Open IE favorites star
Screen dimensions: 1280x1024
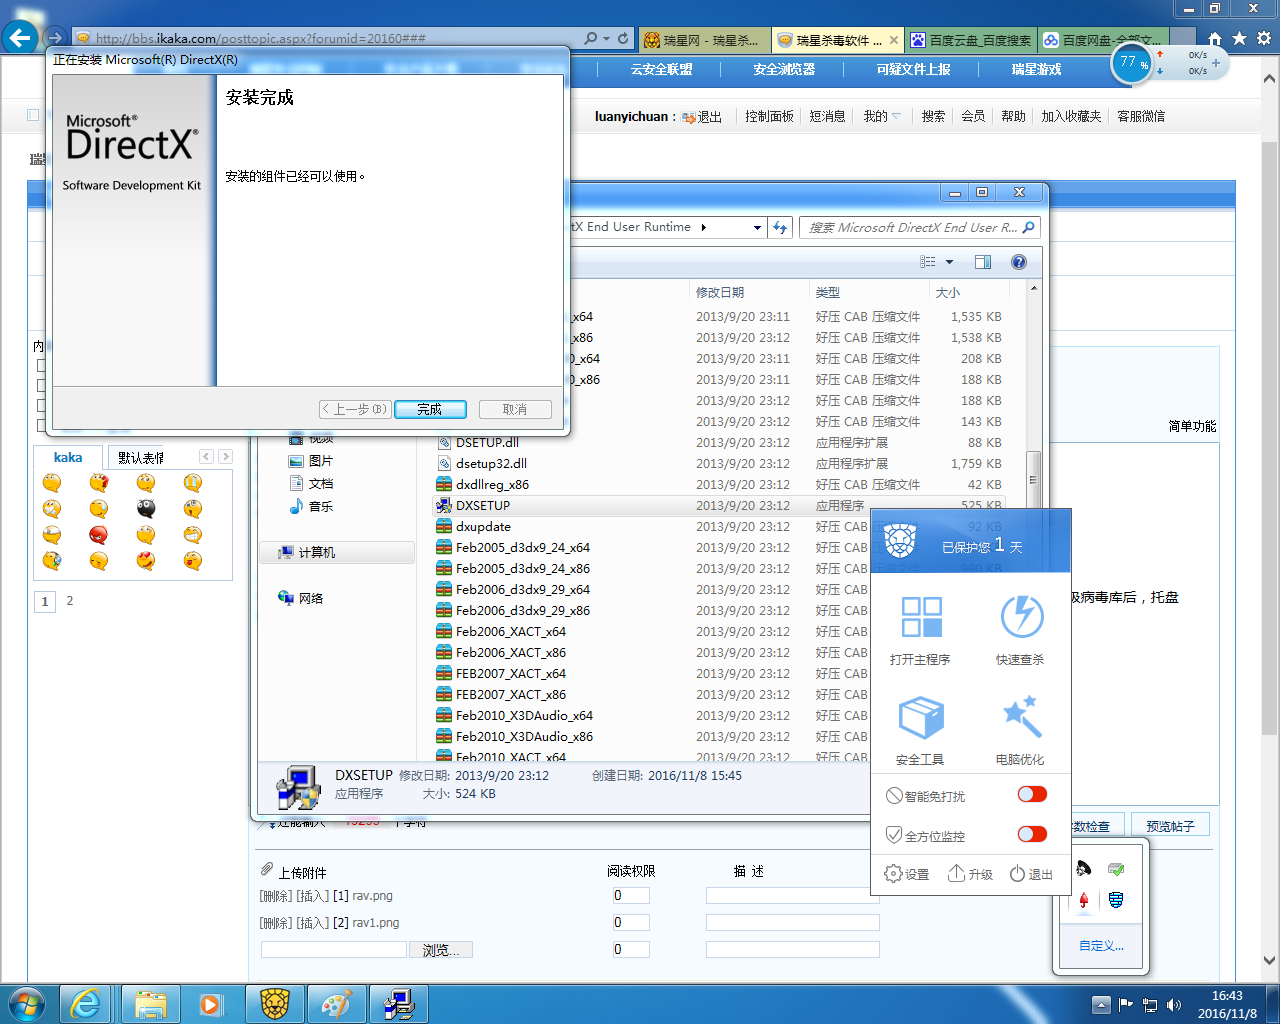pyautogui.click(x=1240, y=39)
